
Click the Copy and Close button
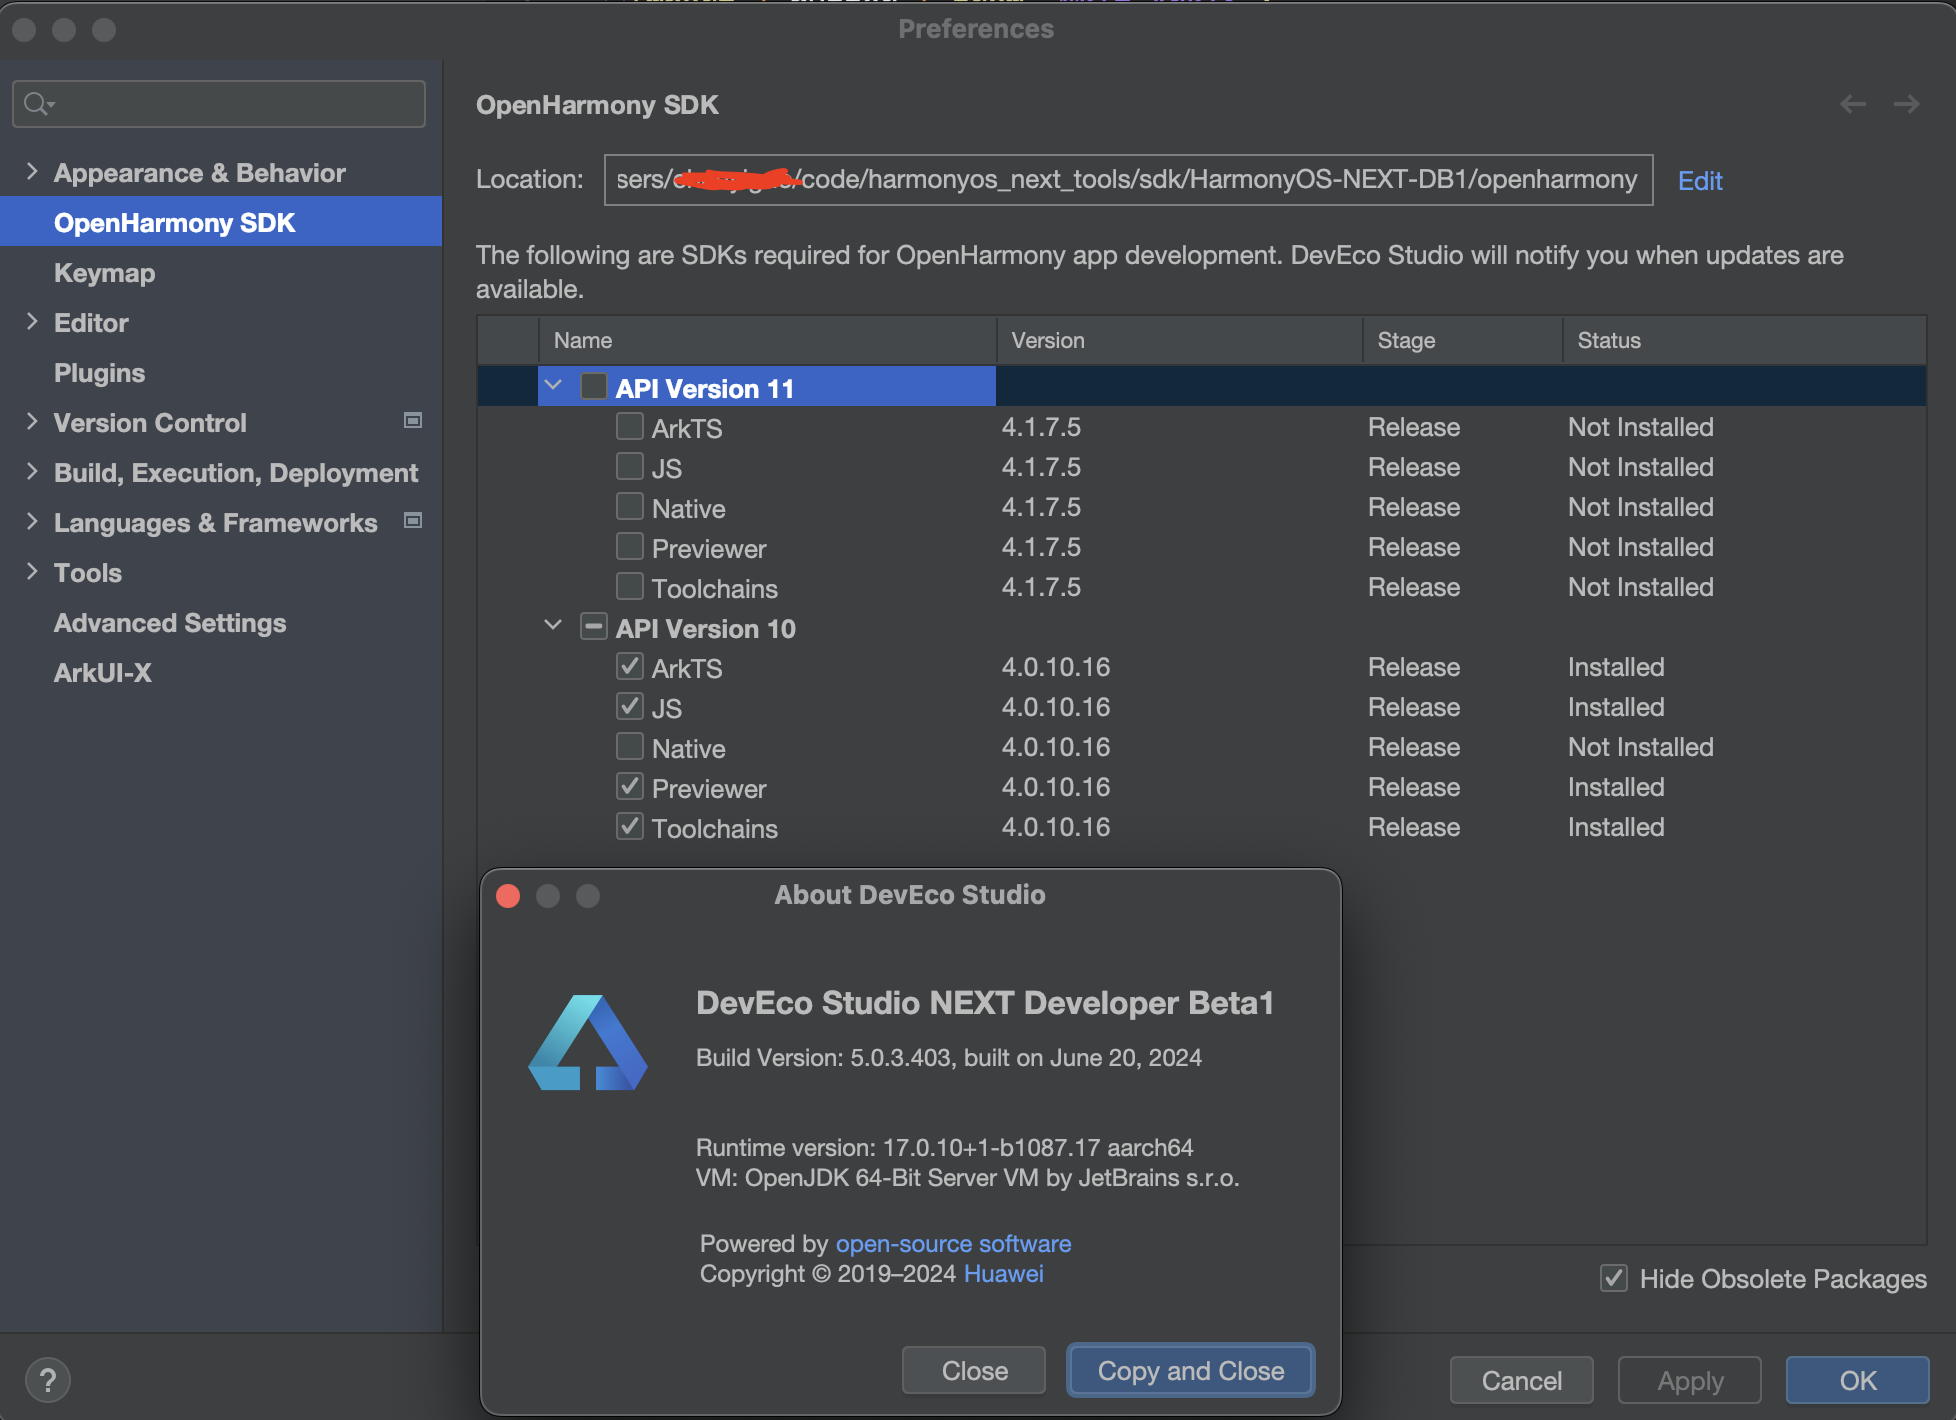click(1190, 1370)
